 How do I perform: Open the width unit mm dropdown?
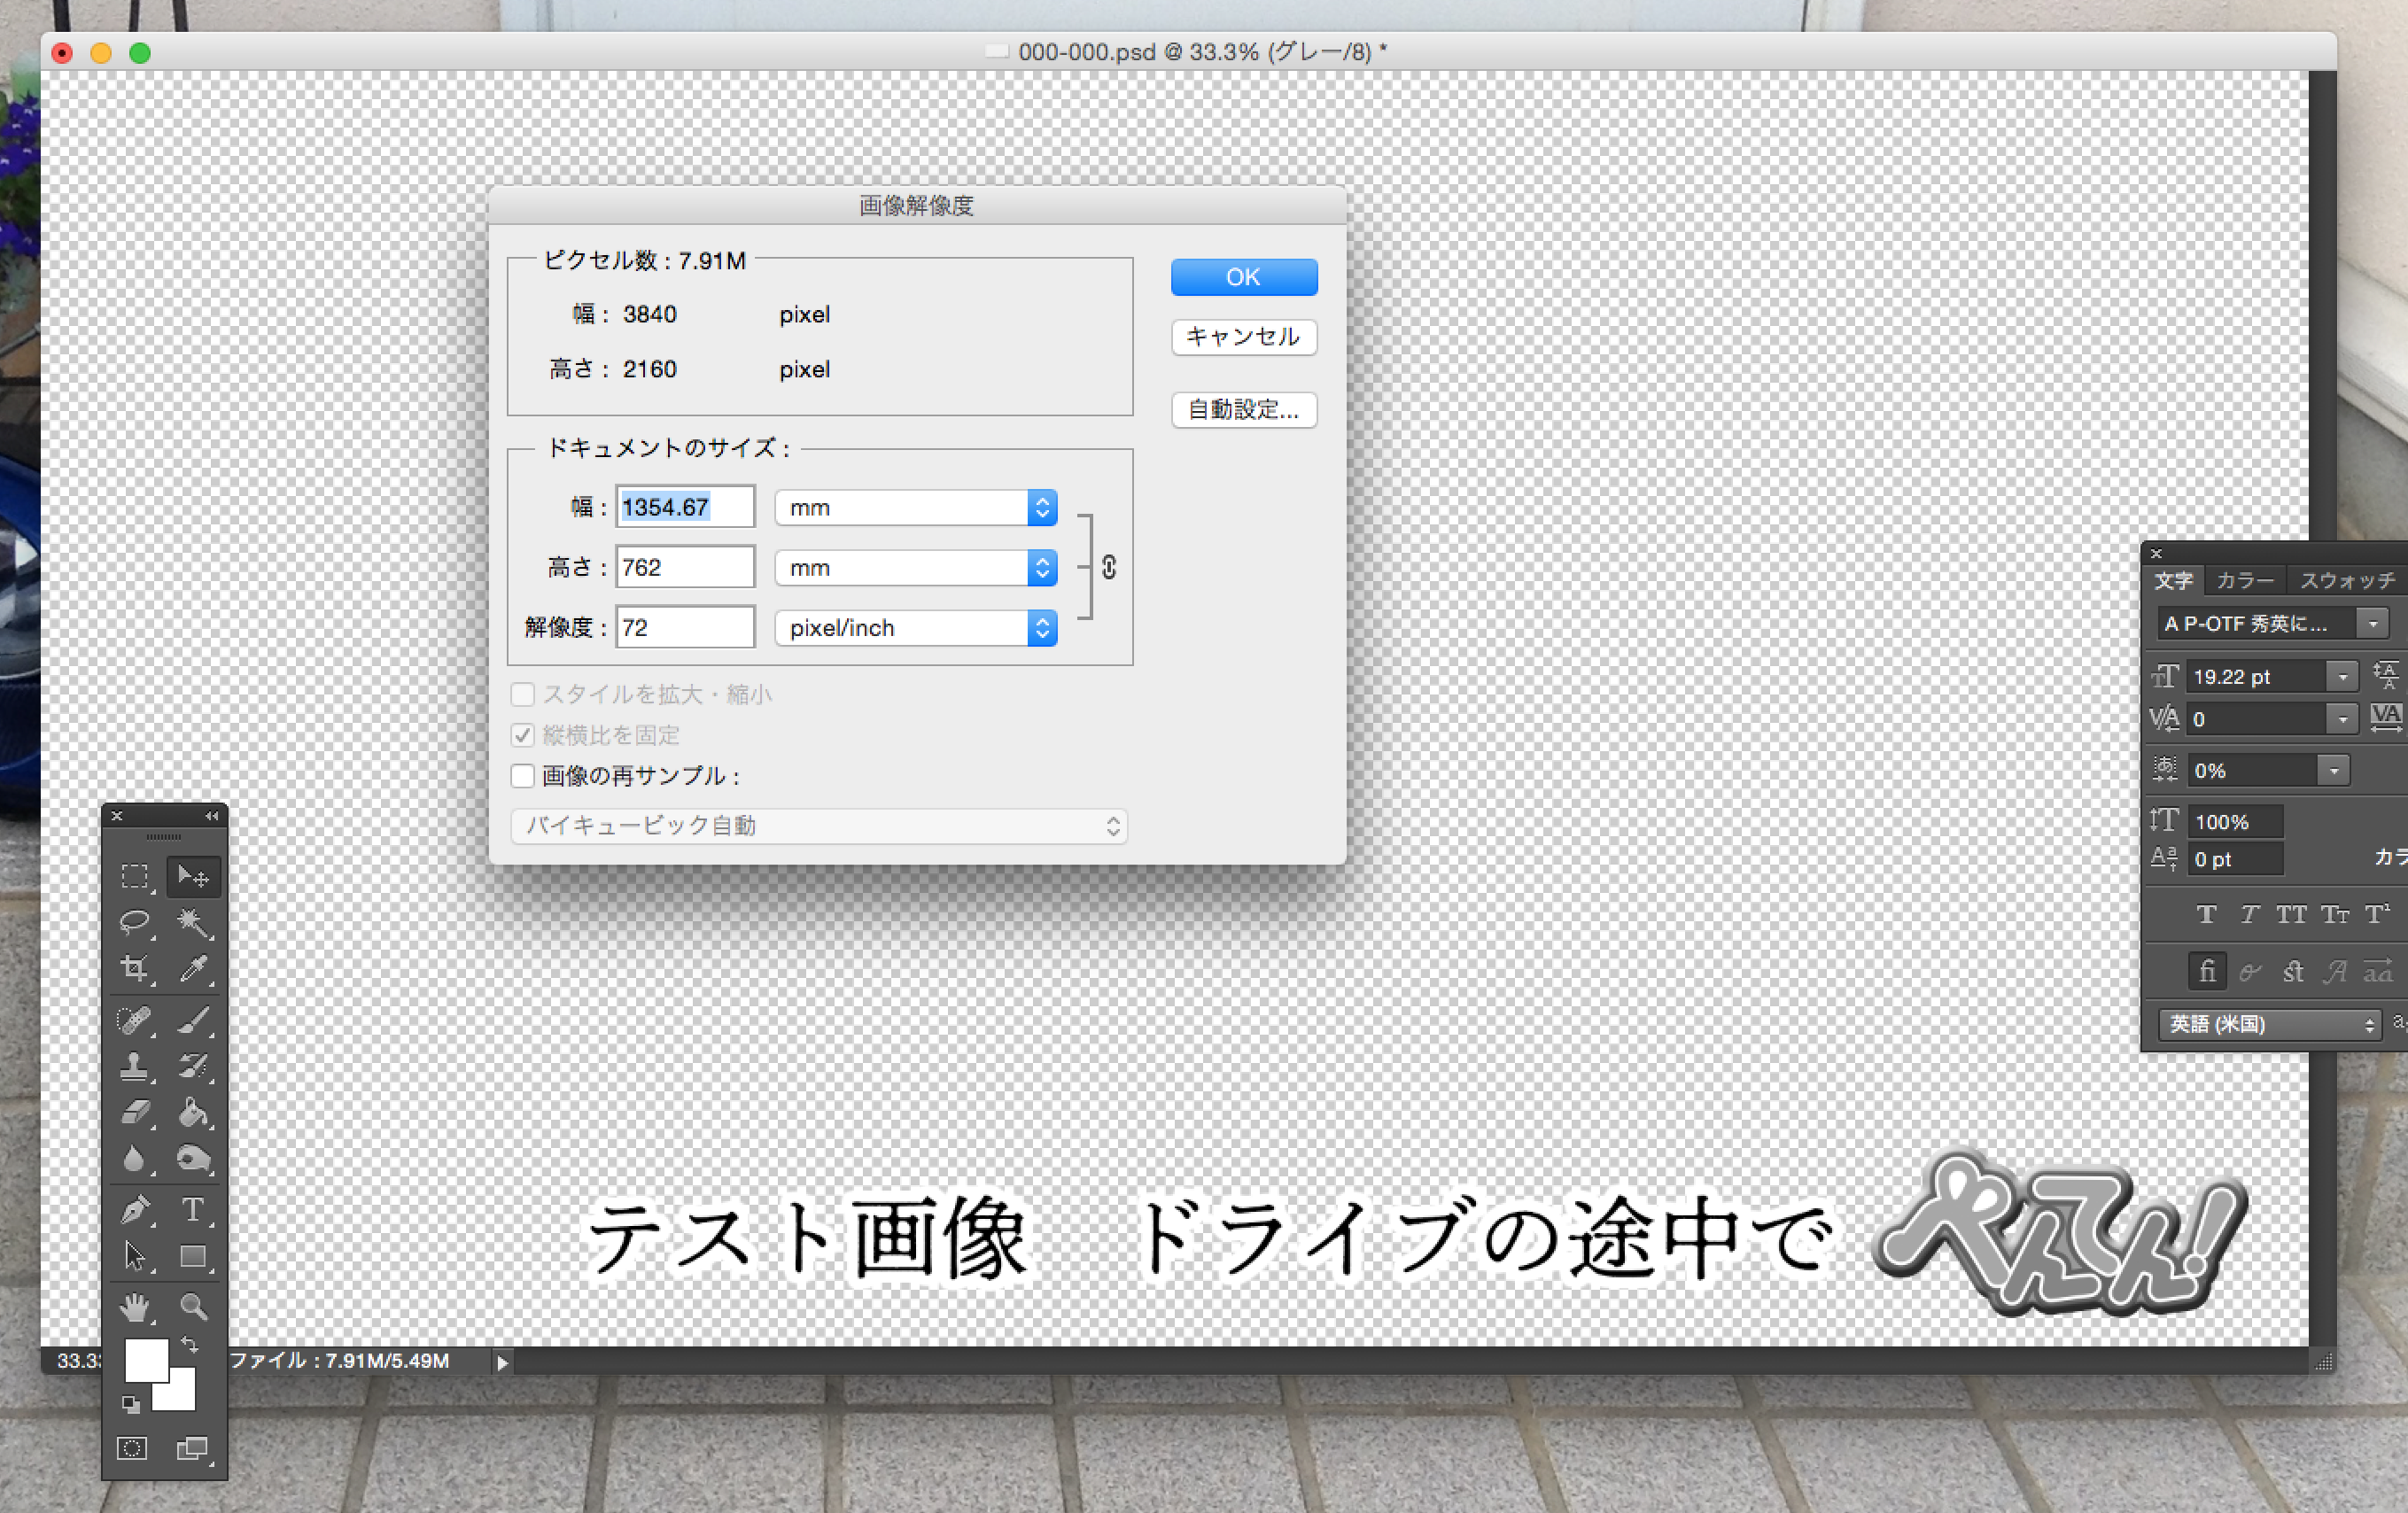click(x=915, y=508)
